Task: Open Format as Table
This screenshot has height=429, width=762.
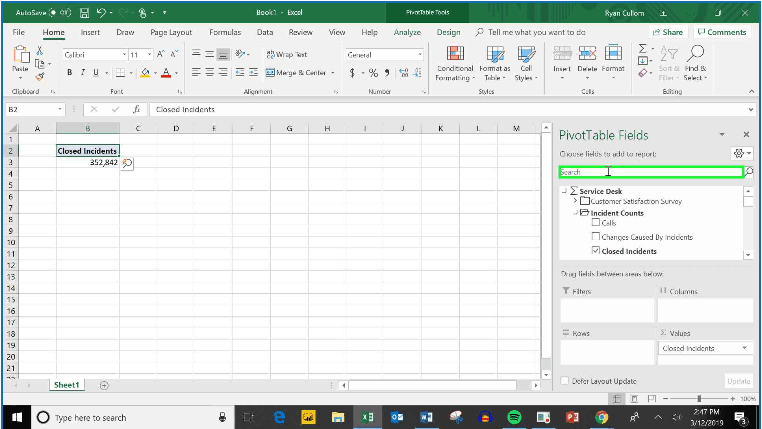Action: tap(495, 63)
